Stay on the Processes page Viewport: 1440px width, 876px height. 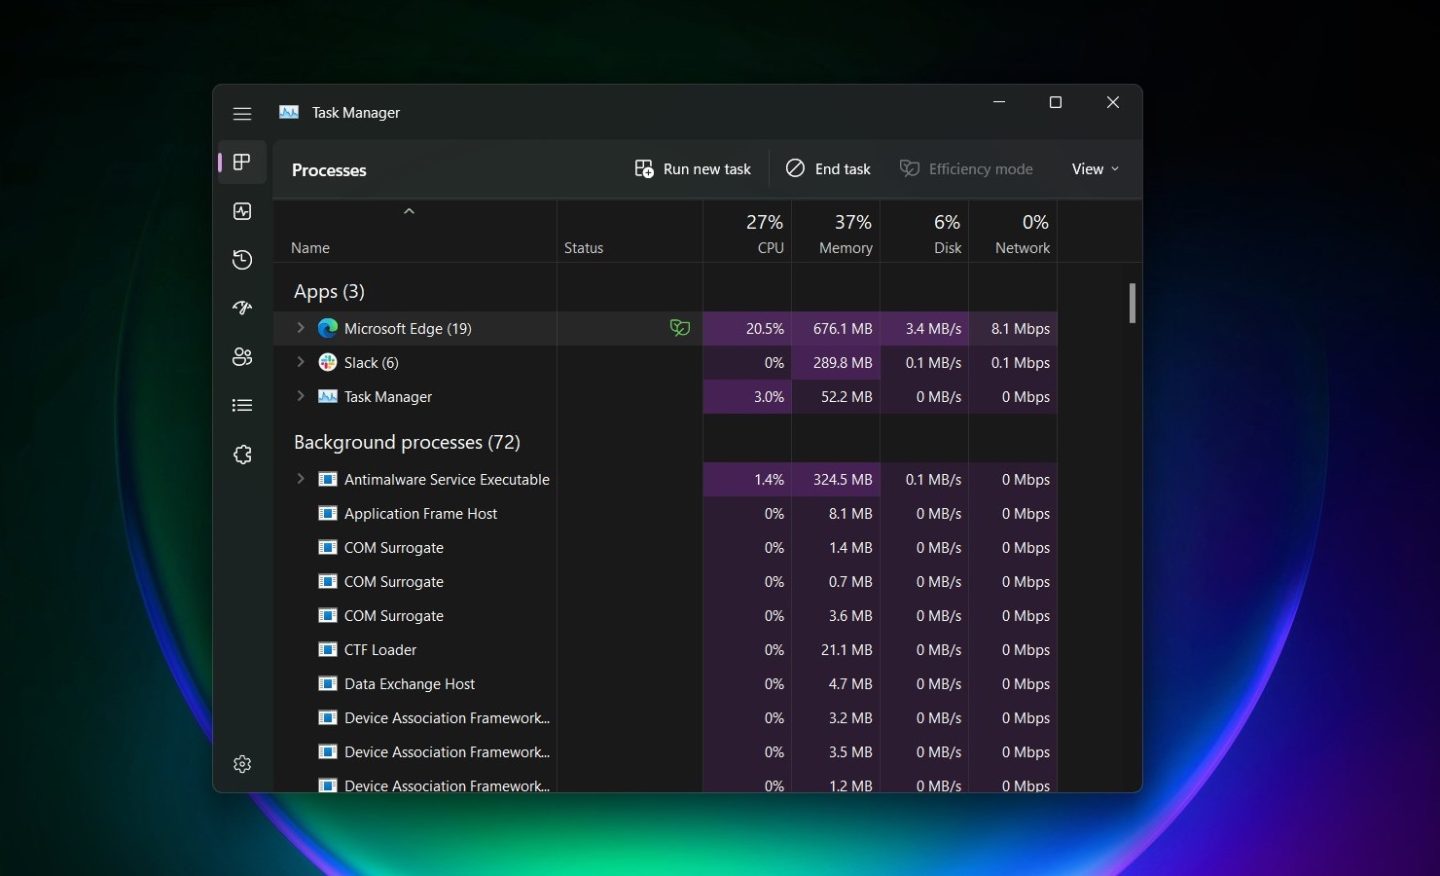242,162
